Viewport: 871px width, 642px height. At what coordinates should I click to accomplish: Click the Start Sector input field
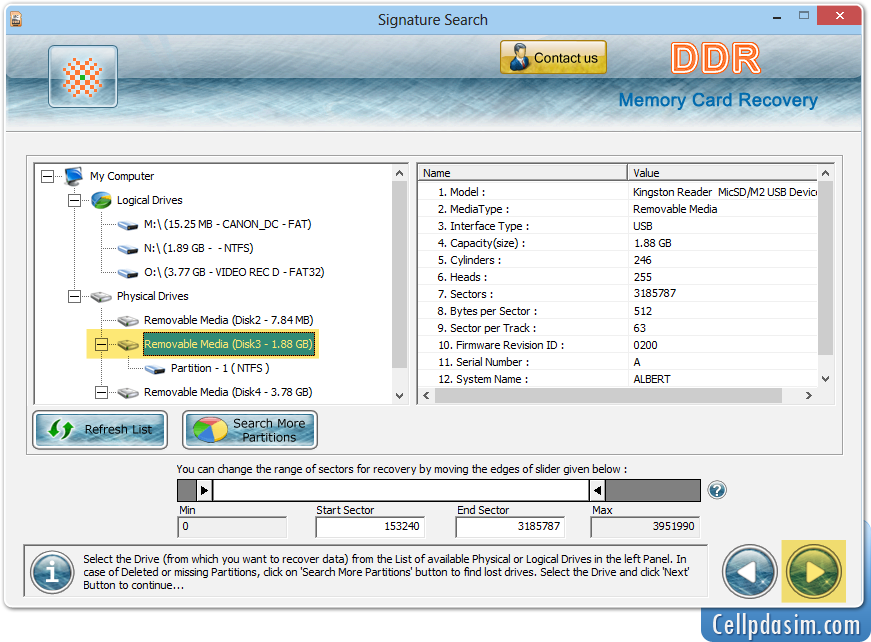[370, 526]
